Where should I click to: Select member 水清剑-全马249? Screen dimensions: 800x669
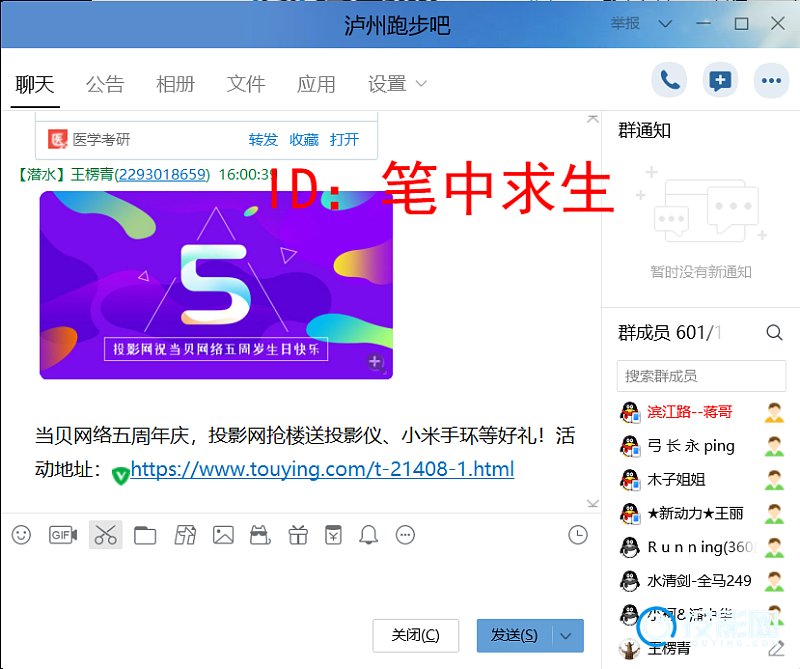701,581
